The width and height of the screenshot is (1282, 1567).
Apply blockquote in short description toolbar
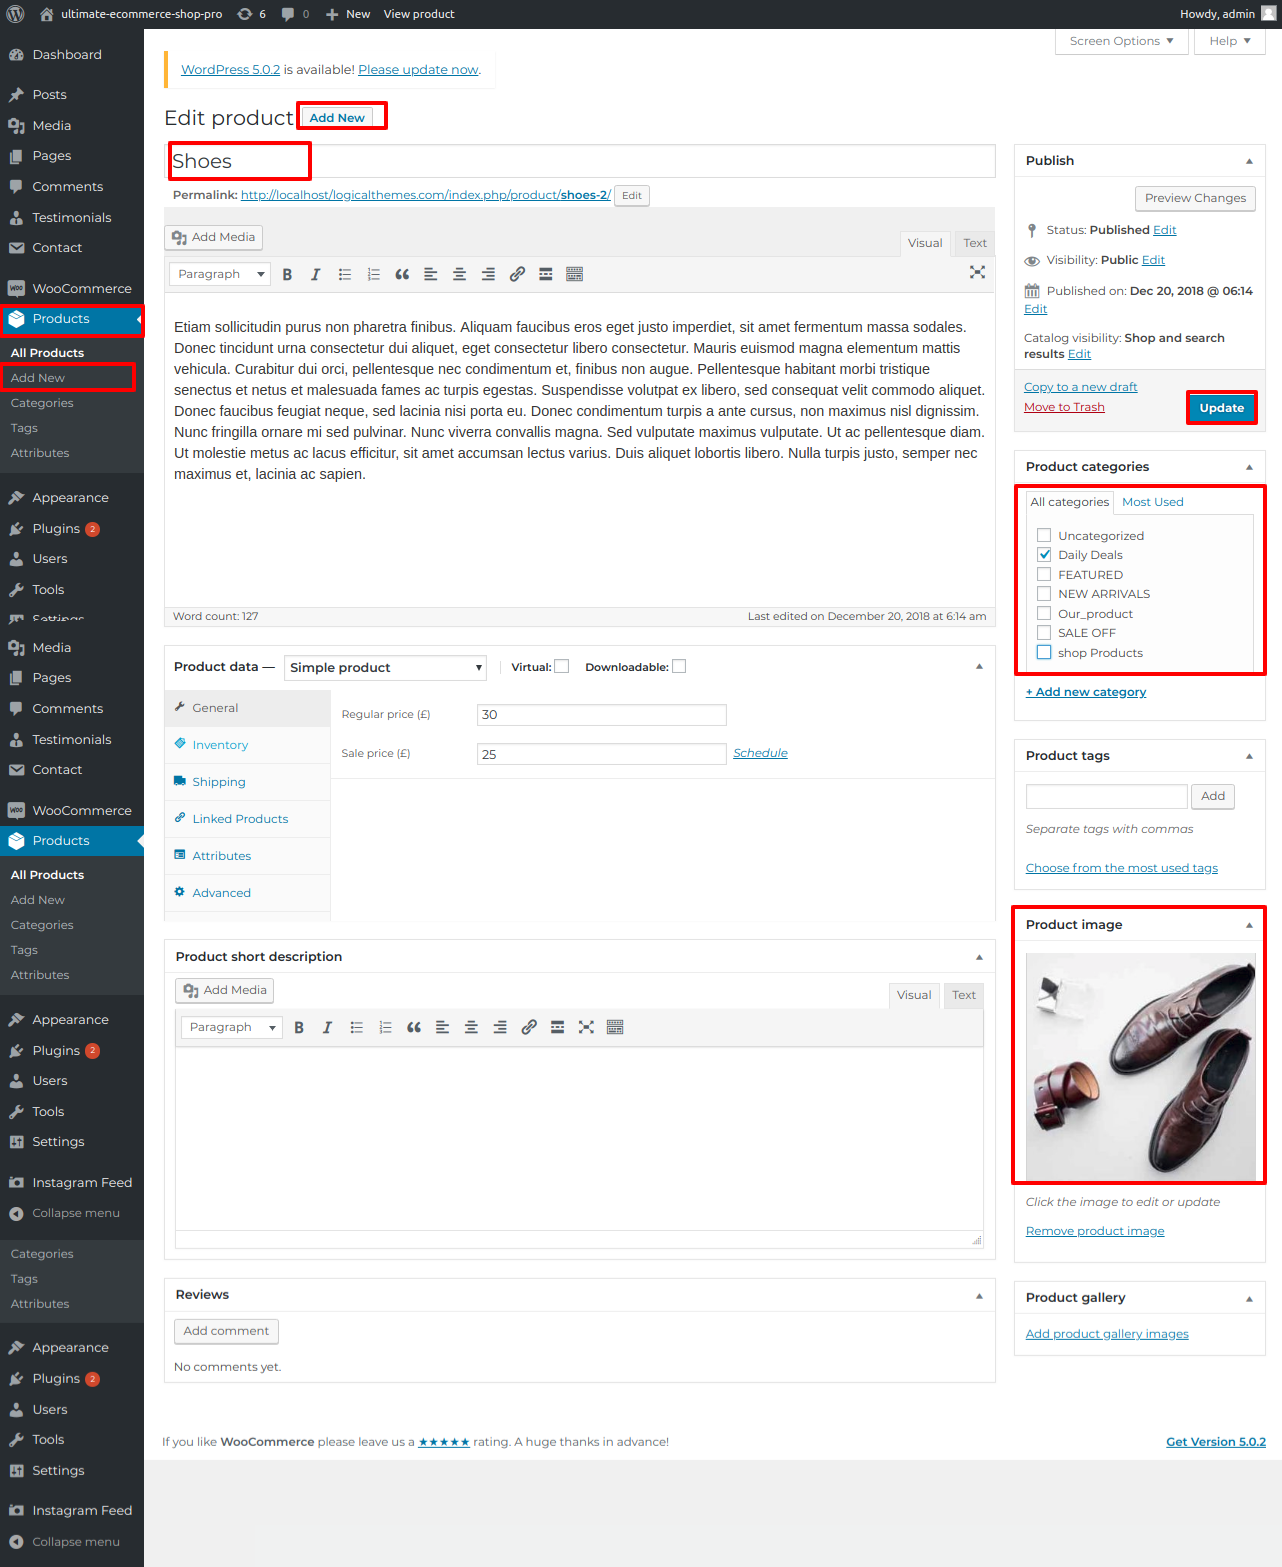tap(414, 1027)
